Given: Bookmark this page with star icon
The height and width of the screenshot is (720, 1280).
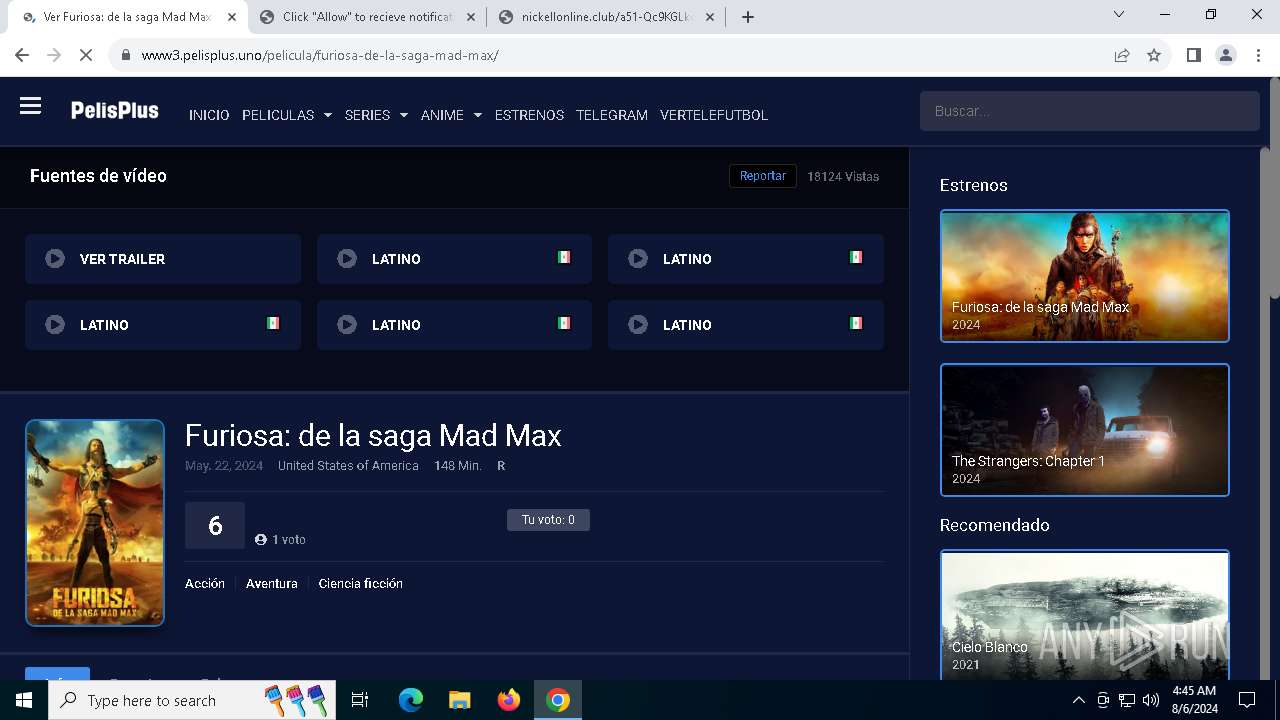Looking at the screenshot, I should pos(1154,55).
